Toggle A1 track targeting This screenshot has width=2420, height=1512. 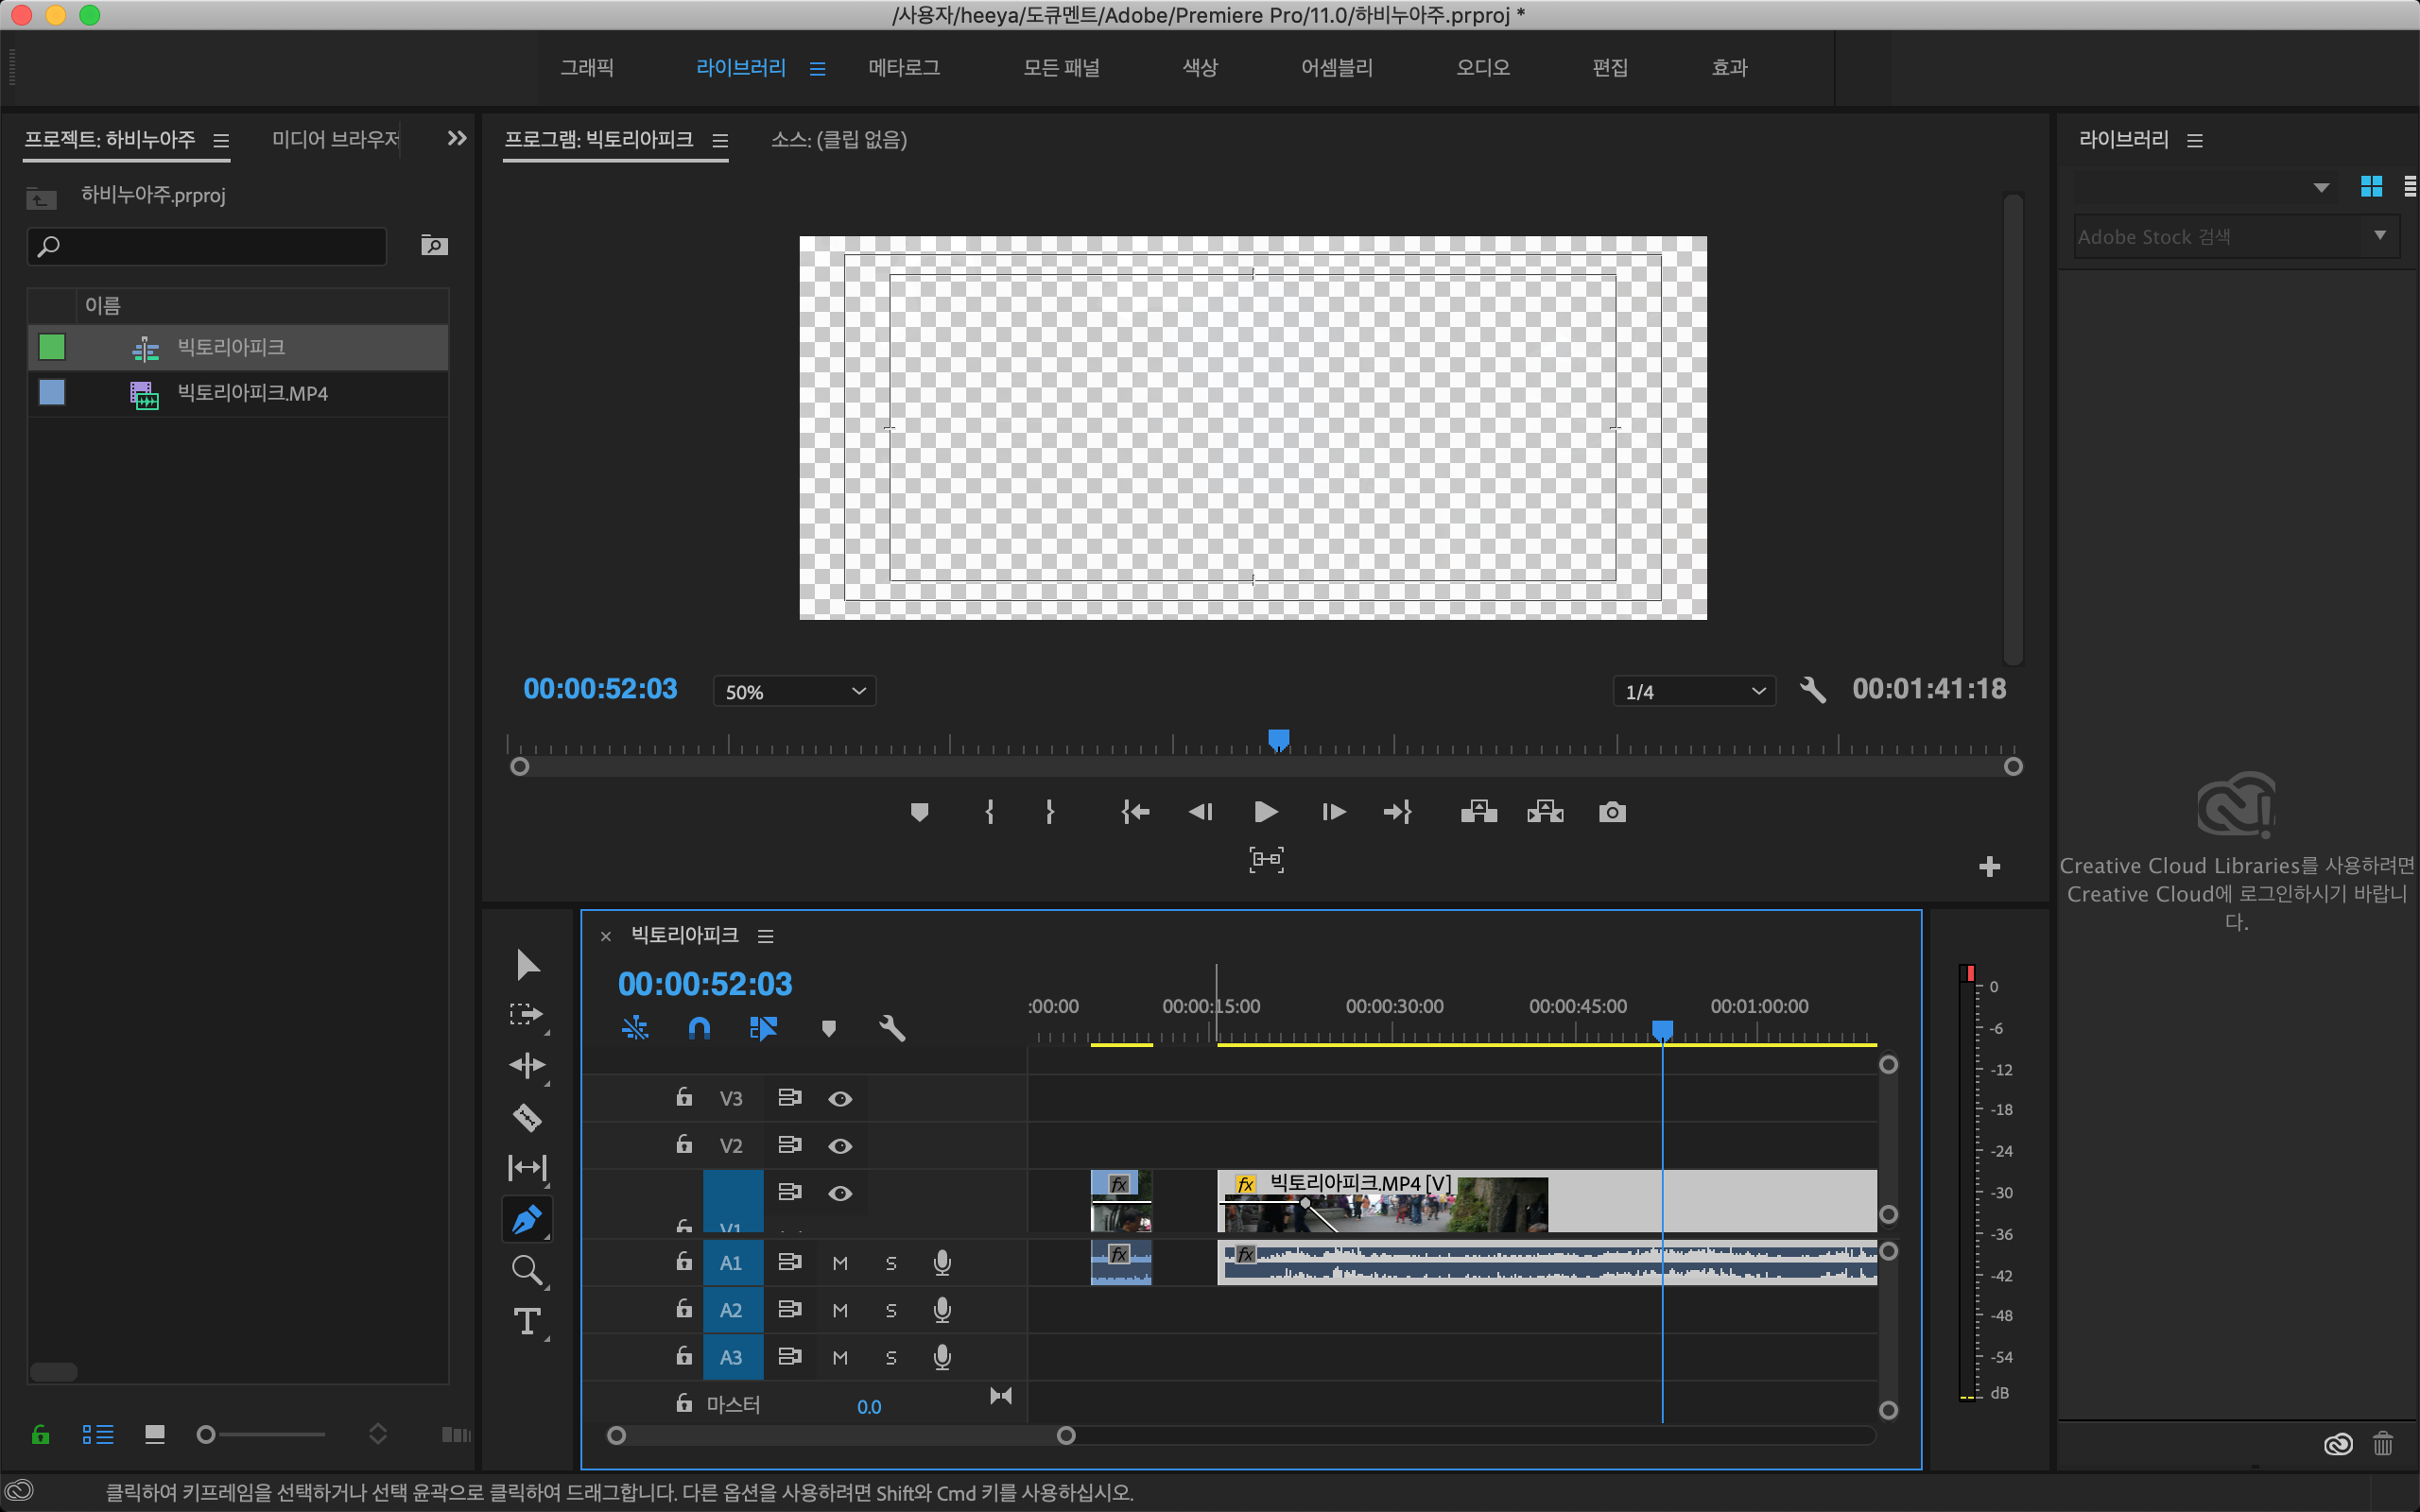click(x=732, y=1263)
